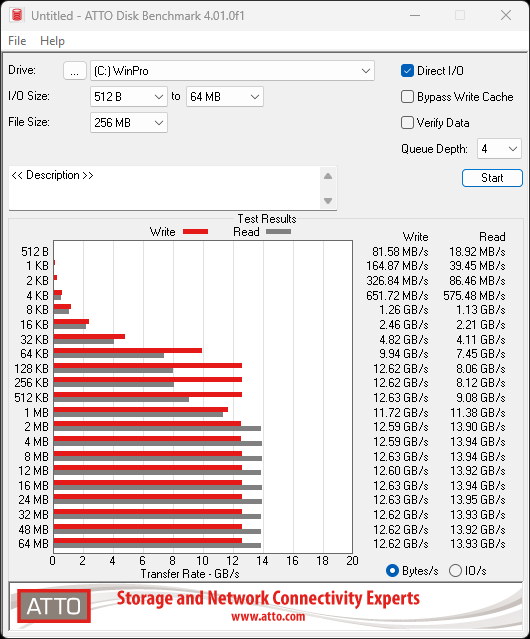Open the www.atto.com link
The image size is (530, 639).
268,616
